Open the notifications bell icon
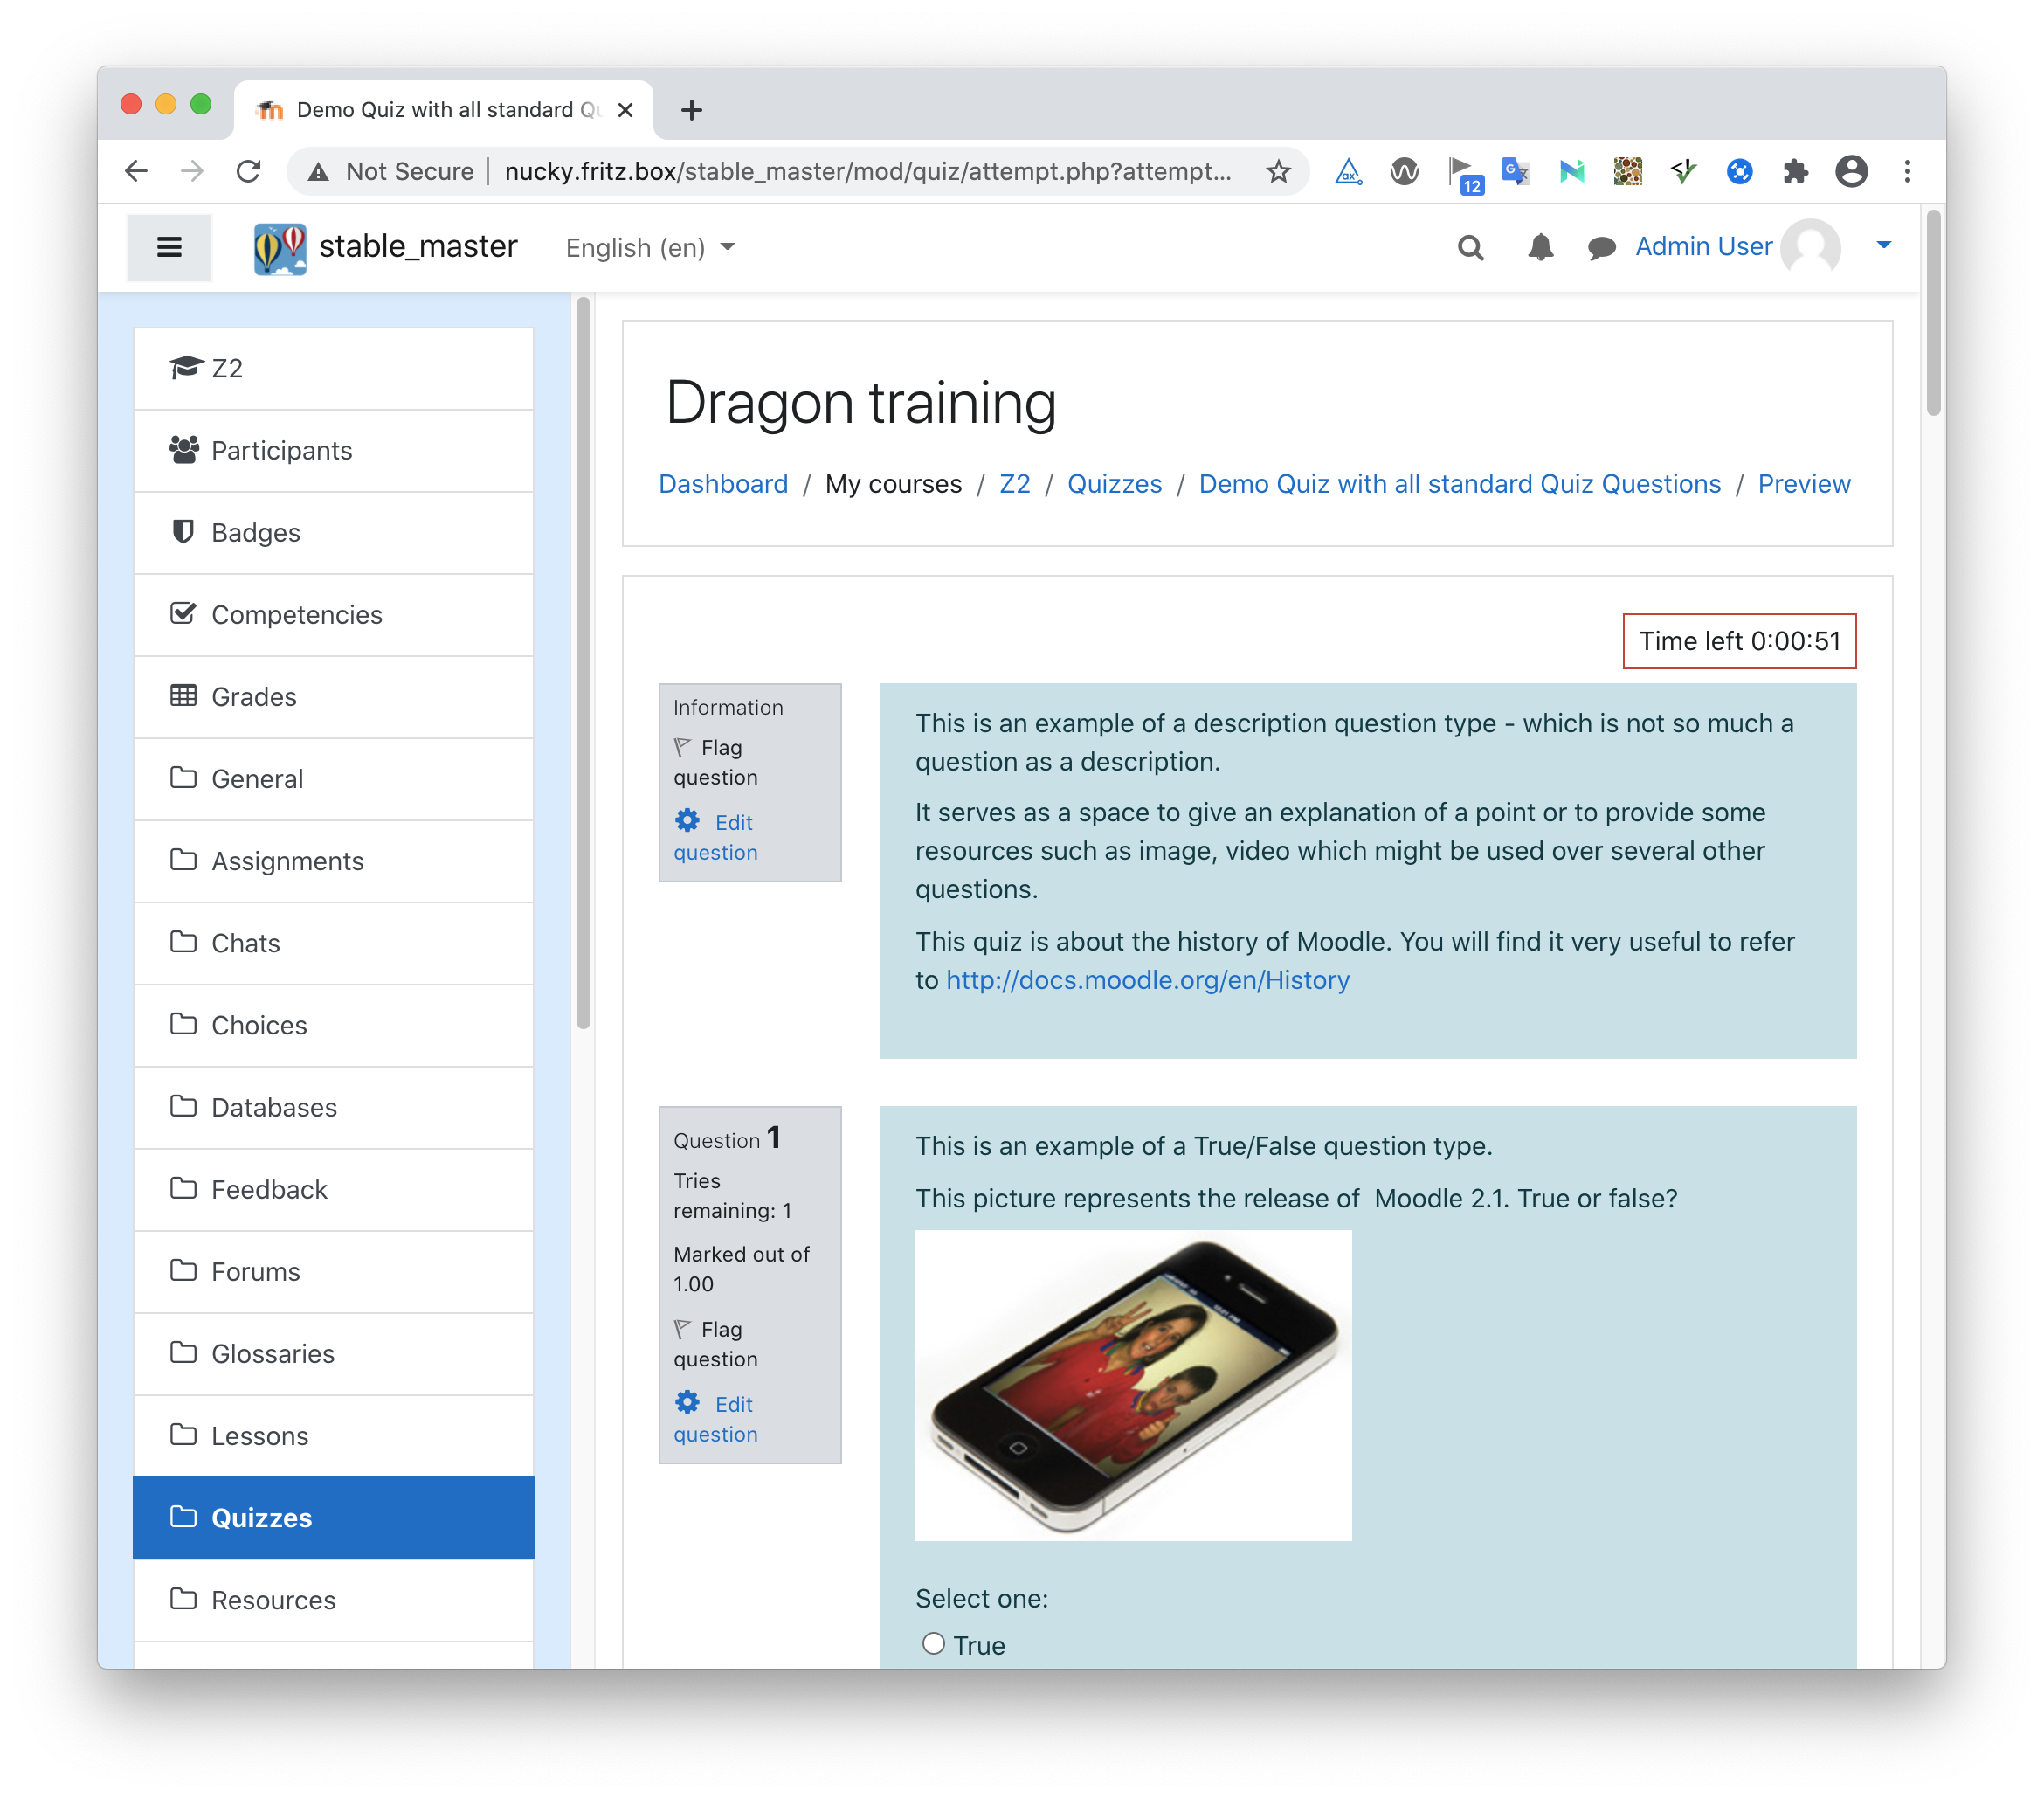 click(x=1540, y=247)
